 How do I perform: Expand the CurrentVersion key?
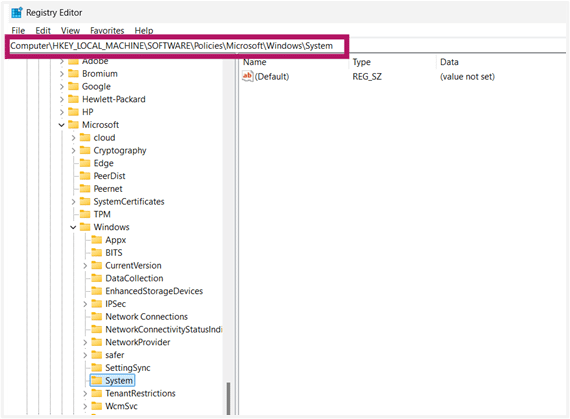click(85, 266)
